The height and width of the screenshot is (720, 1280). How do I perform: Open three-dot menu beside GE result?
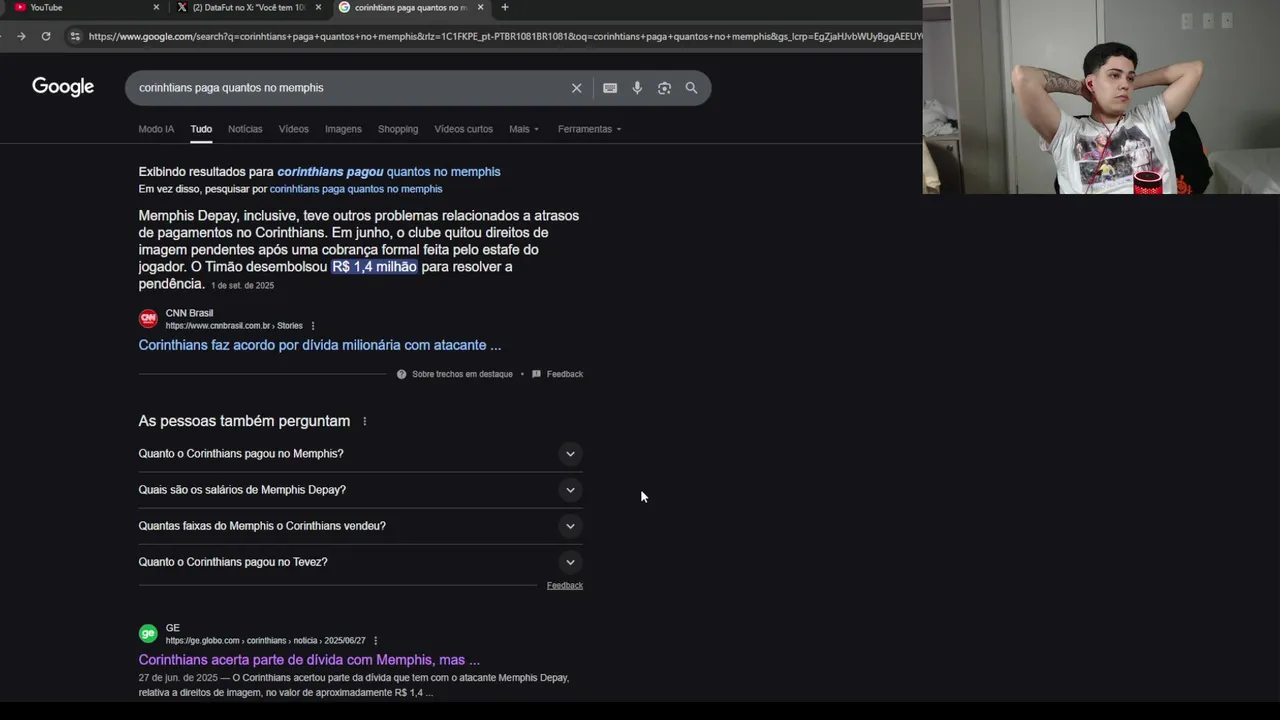(x=376, y=641)
